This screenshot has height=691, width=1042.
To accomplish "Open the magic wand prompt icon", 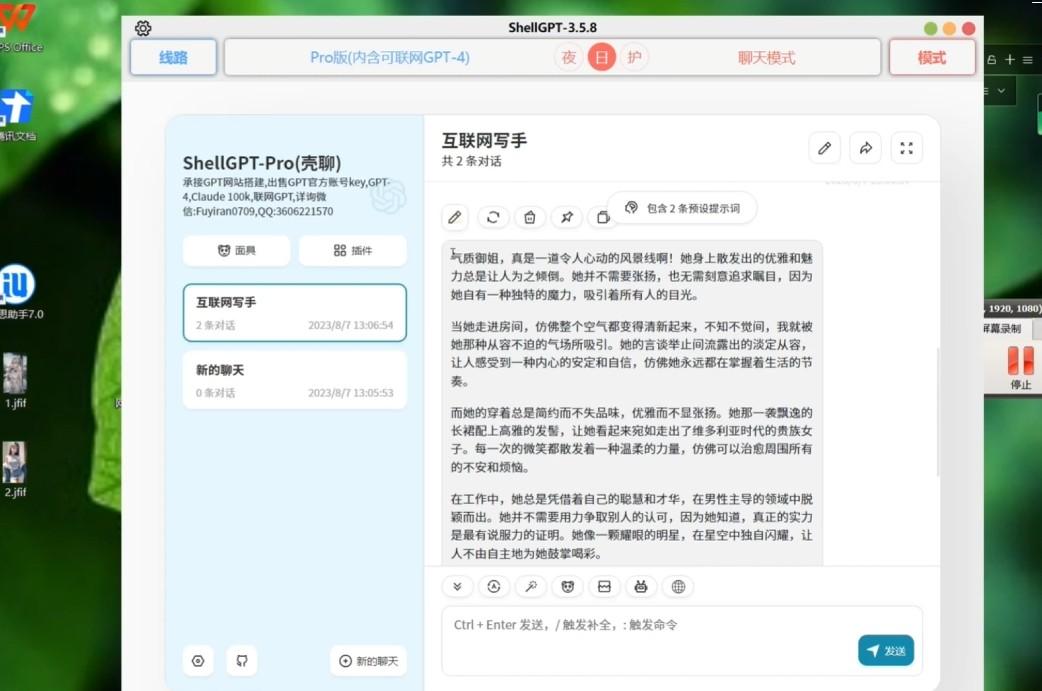I will (x=531, y=587).
